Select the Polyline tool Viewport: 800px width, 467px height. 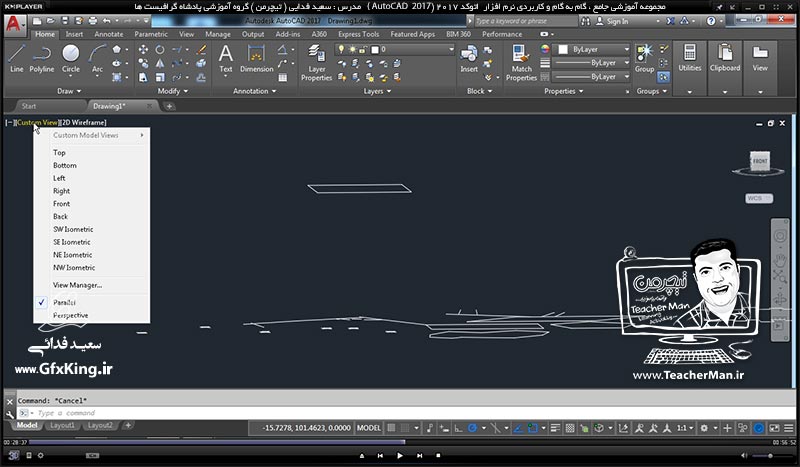point(41,58)
